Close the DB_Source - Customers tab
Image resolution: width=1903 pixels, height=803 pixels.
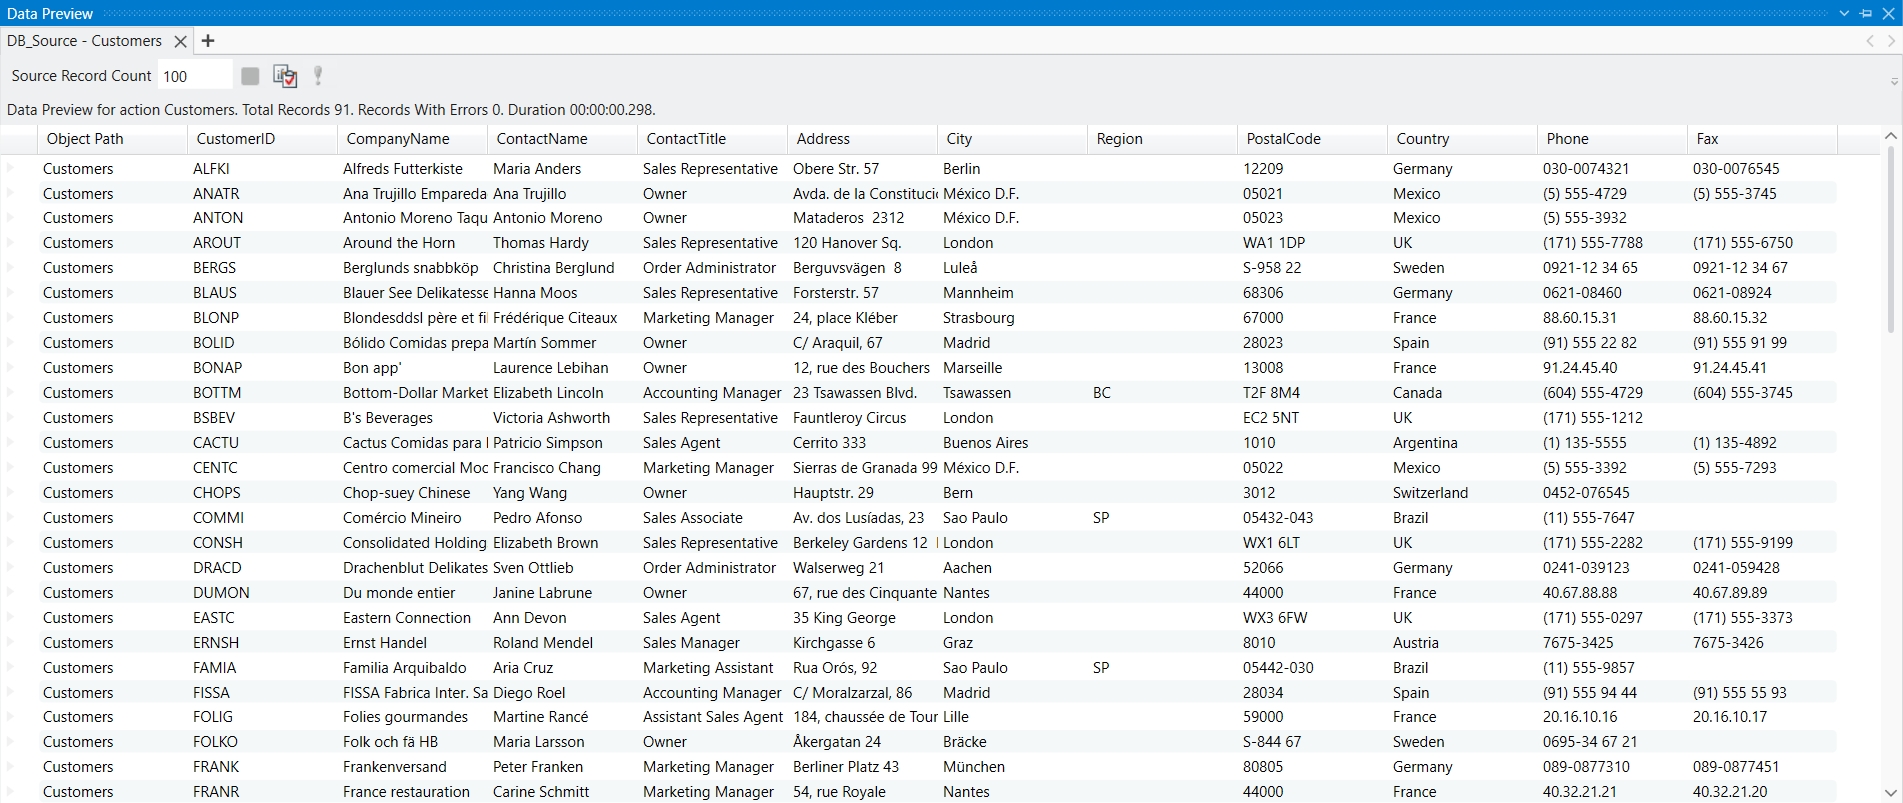pos(180,41)
